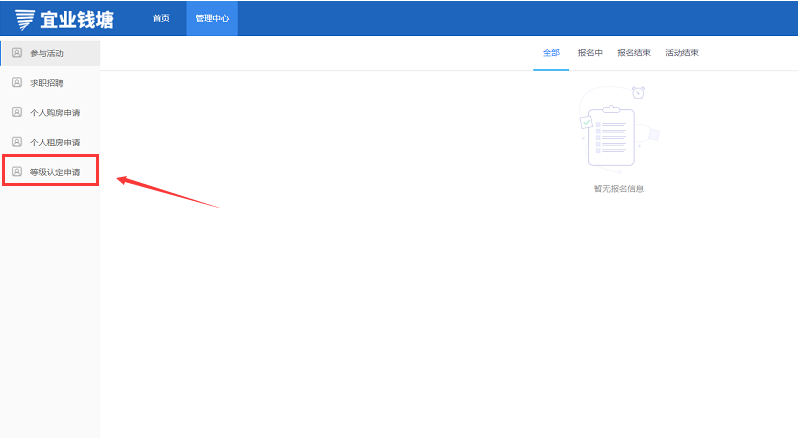Click the person icon beside 求职招聘
The width and height of the screenshot is (799, 438).
coord(16,82)
